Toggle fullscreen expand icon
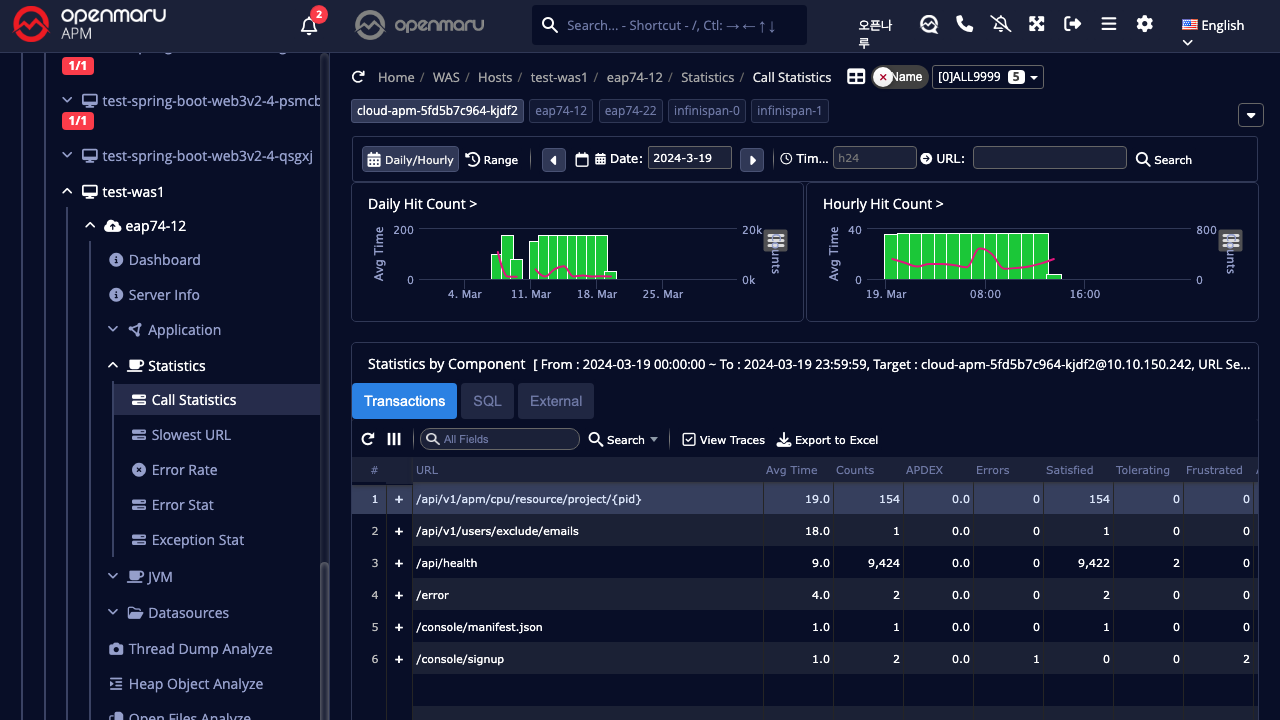The width and height of the screenshot is (1280, 720). click(x=1036, y=24)
